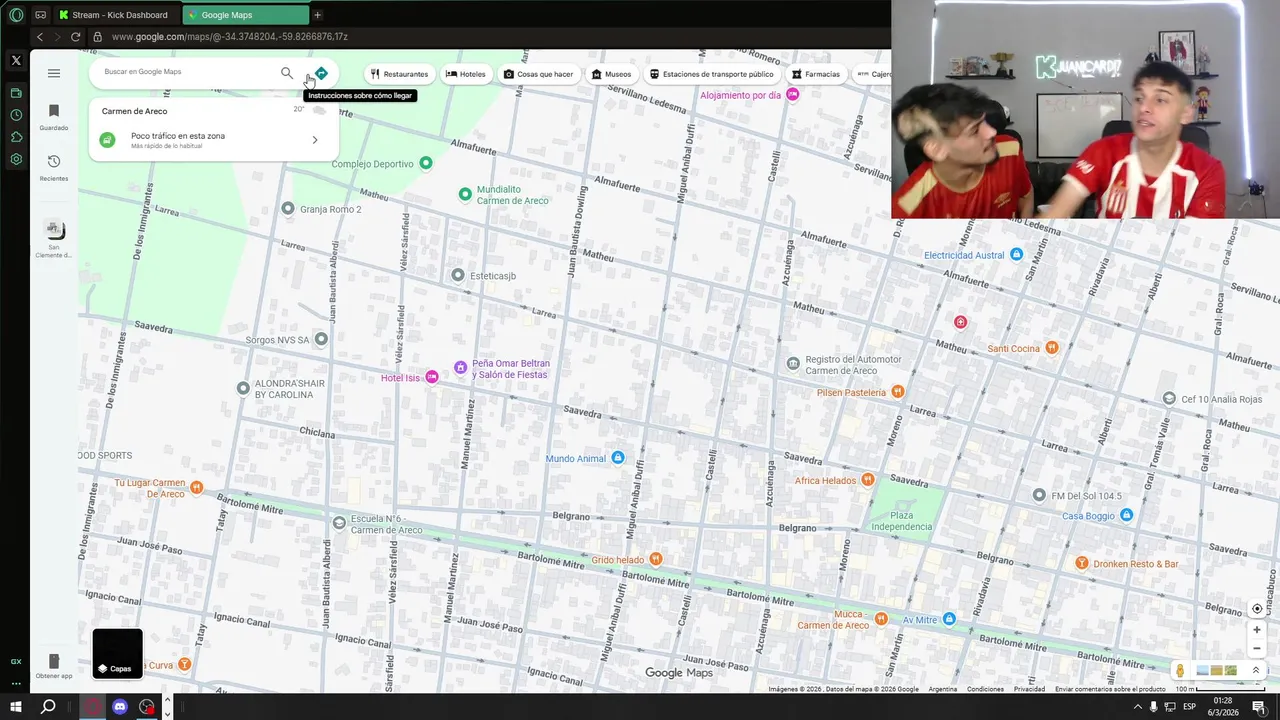This screenshot has height=720, width=1280.
Task: Click the Argentina footer link
Action: click(942, 689)
